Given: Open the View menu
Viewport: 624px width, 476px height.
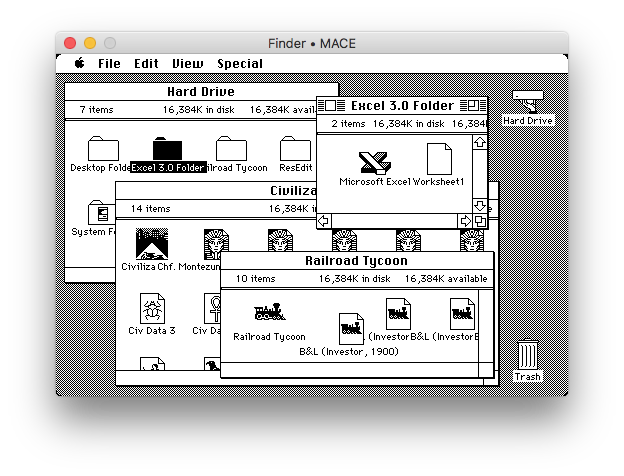Looking at the screenshot, I should (187, 64).
